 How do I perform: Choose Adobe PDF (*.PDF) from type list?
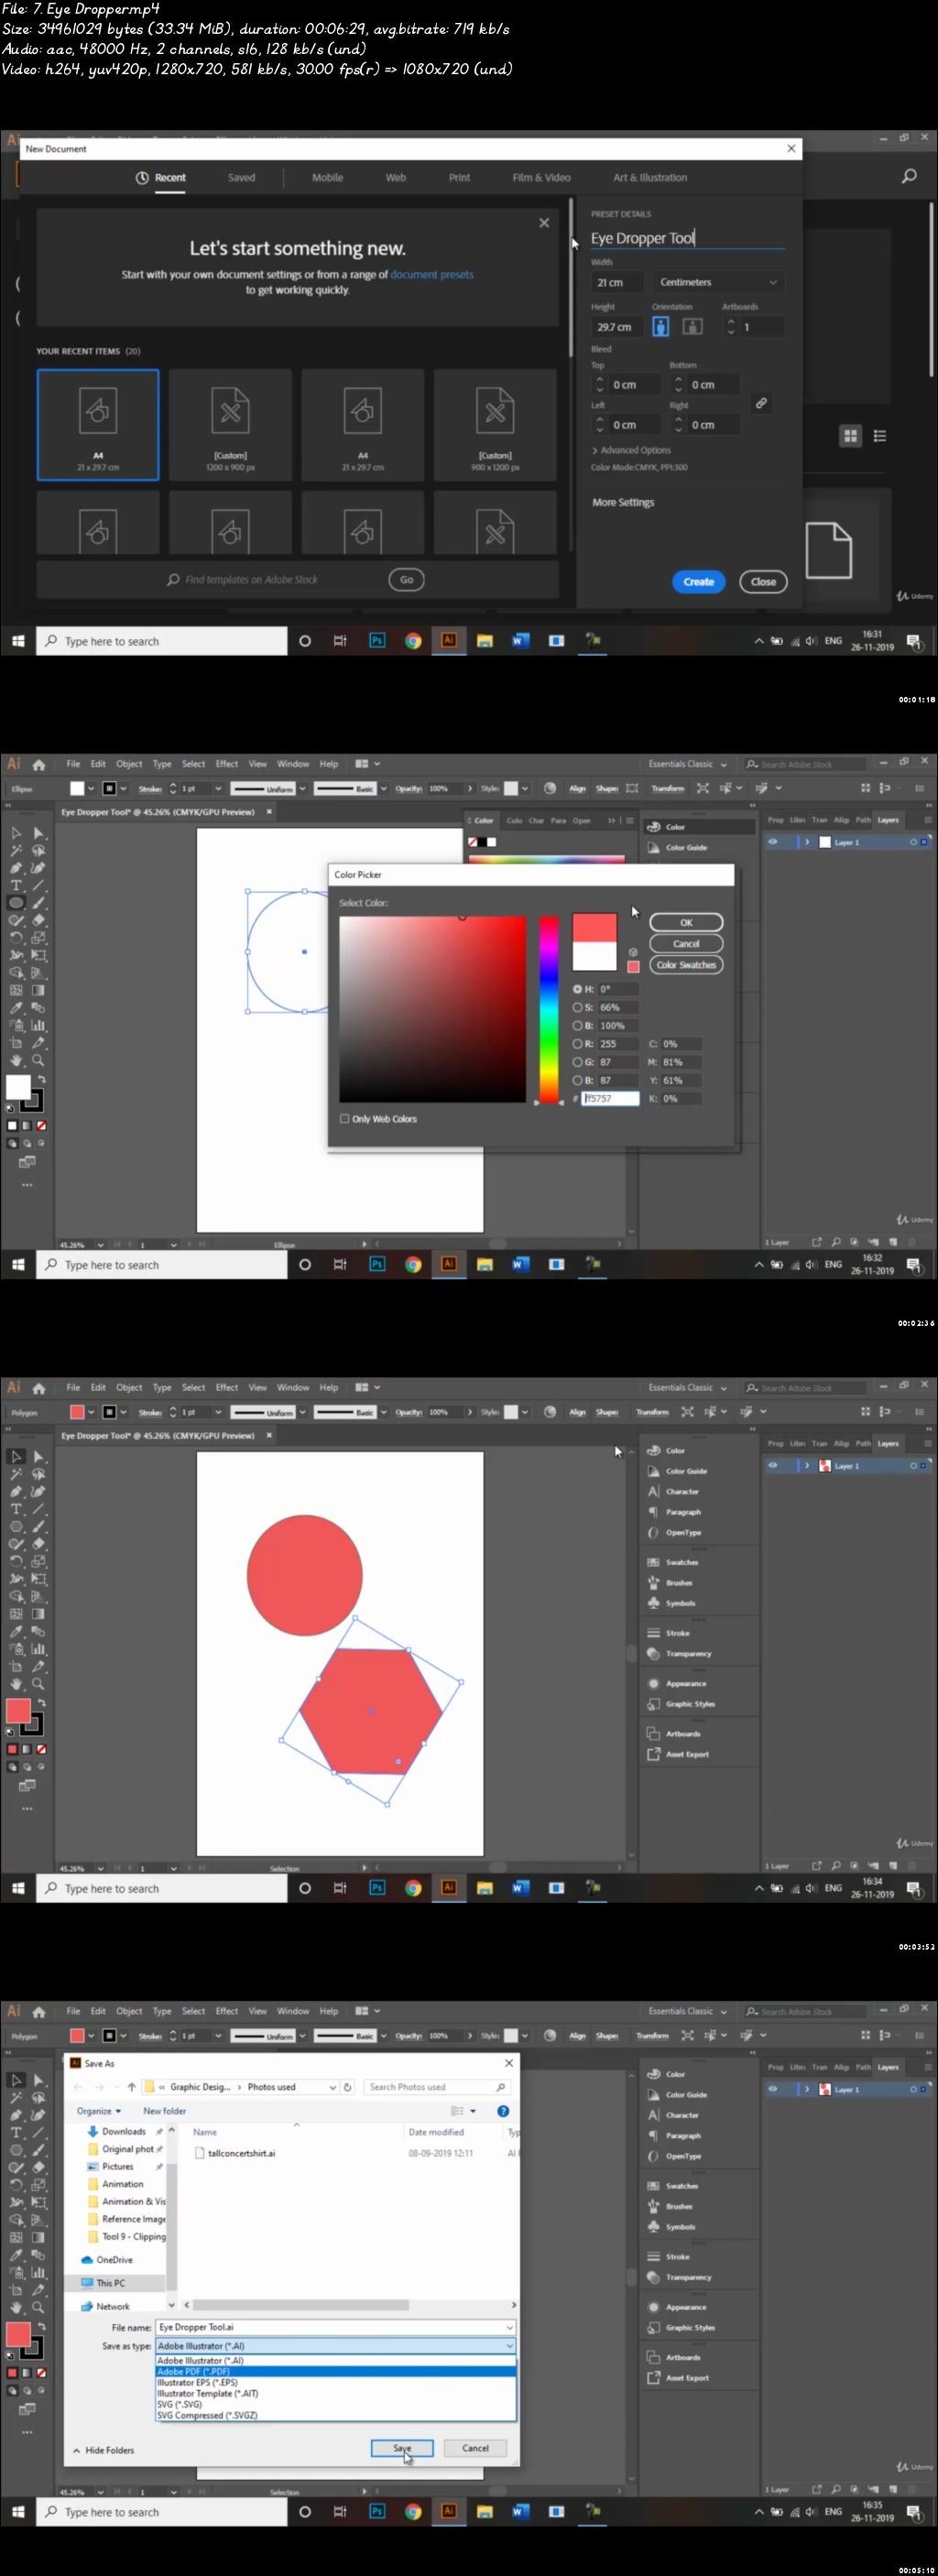[336, 2371]
